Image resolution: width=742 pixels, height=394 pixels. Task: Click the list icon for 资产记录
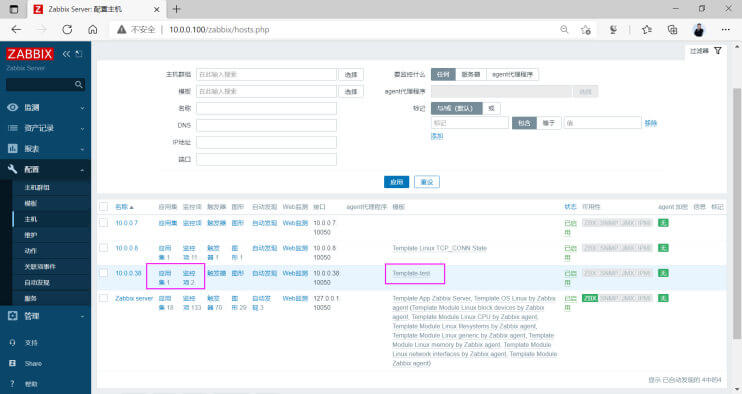click(13, 128)
